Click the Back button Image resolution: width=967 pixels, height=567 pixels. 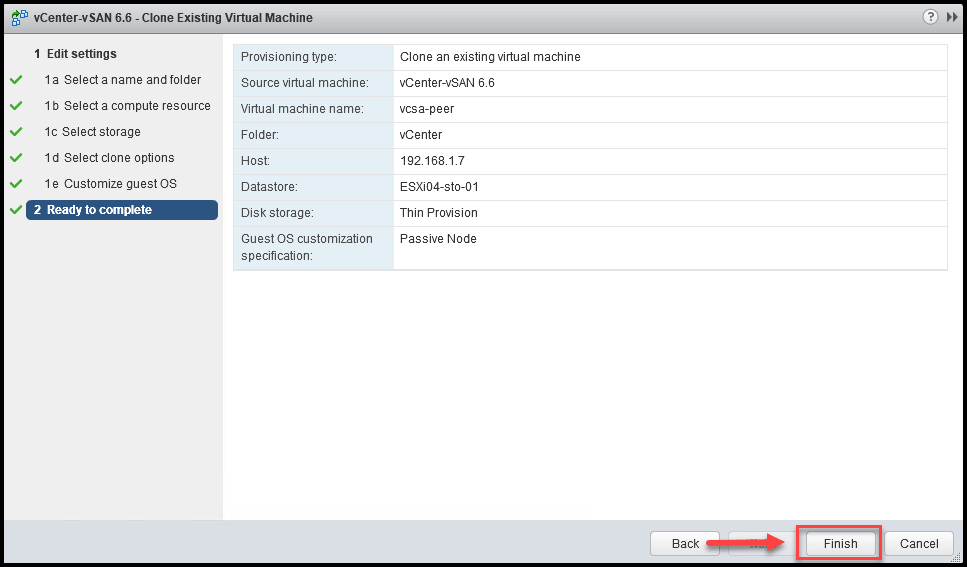tap(685, 544)
